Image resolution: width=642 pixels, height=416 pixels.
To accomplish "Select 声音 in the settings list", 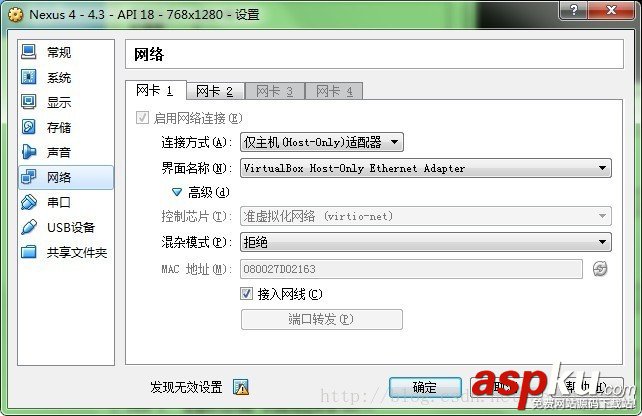I will 66,152.
